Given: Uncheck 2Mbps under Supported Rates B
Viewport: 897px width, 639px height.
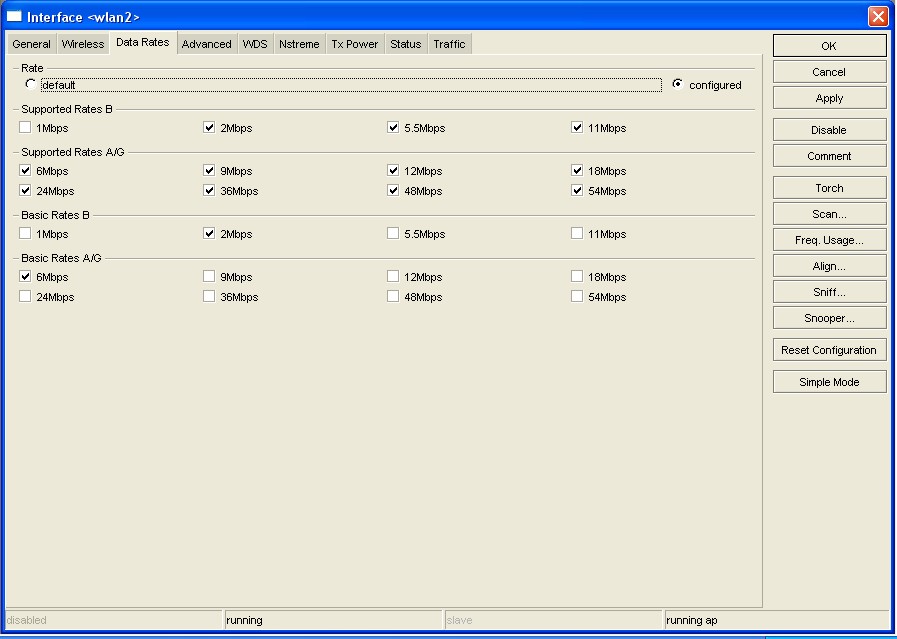Looking at the screenshot, I should coord(209,128).
